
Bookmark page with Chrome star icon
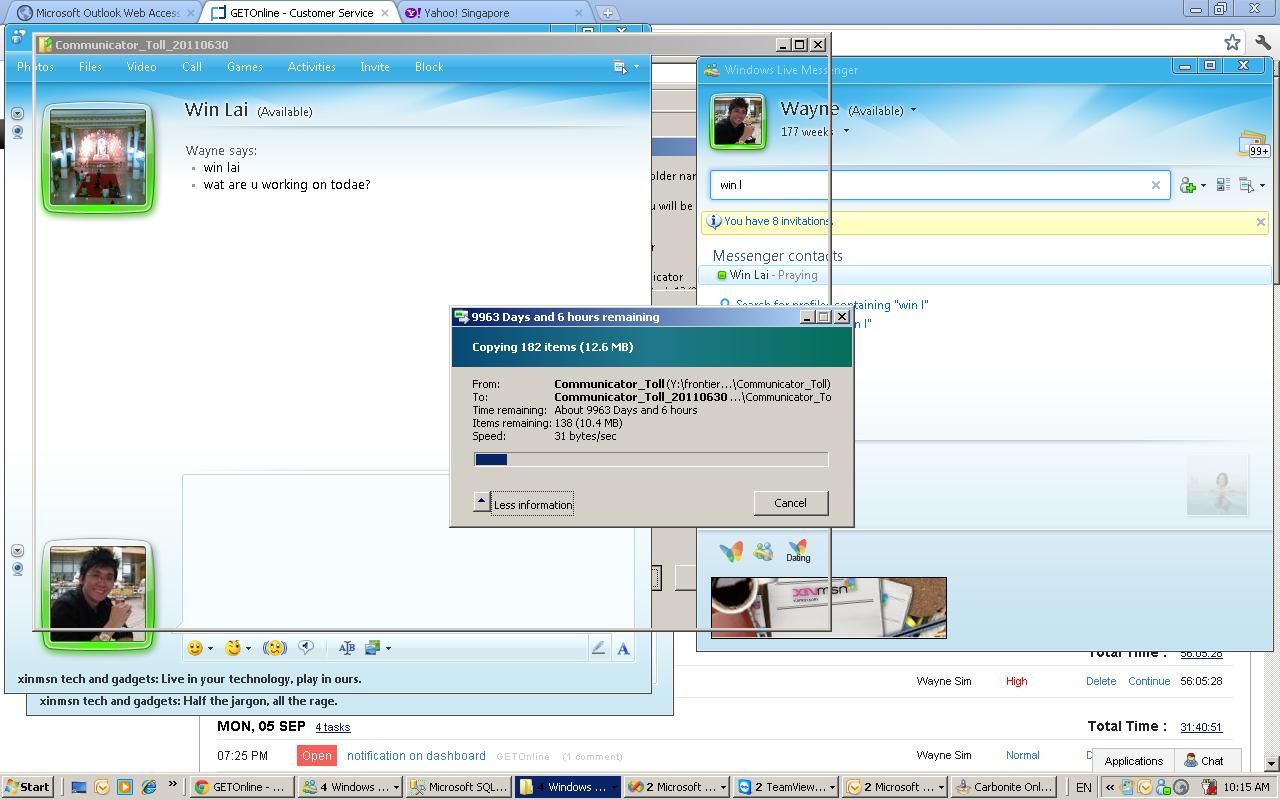click(x=1233, y=42)
